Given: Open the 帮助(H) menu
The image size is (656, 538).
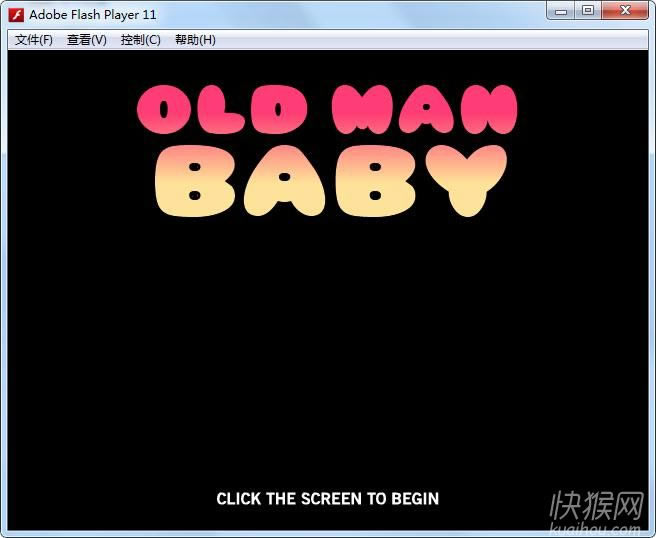Looking at the screenshot, I should [x=195, y=40].
